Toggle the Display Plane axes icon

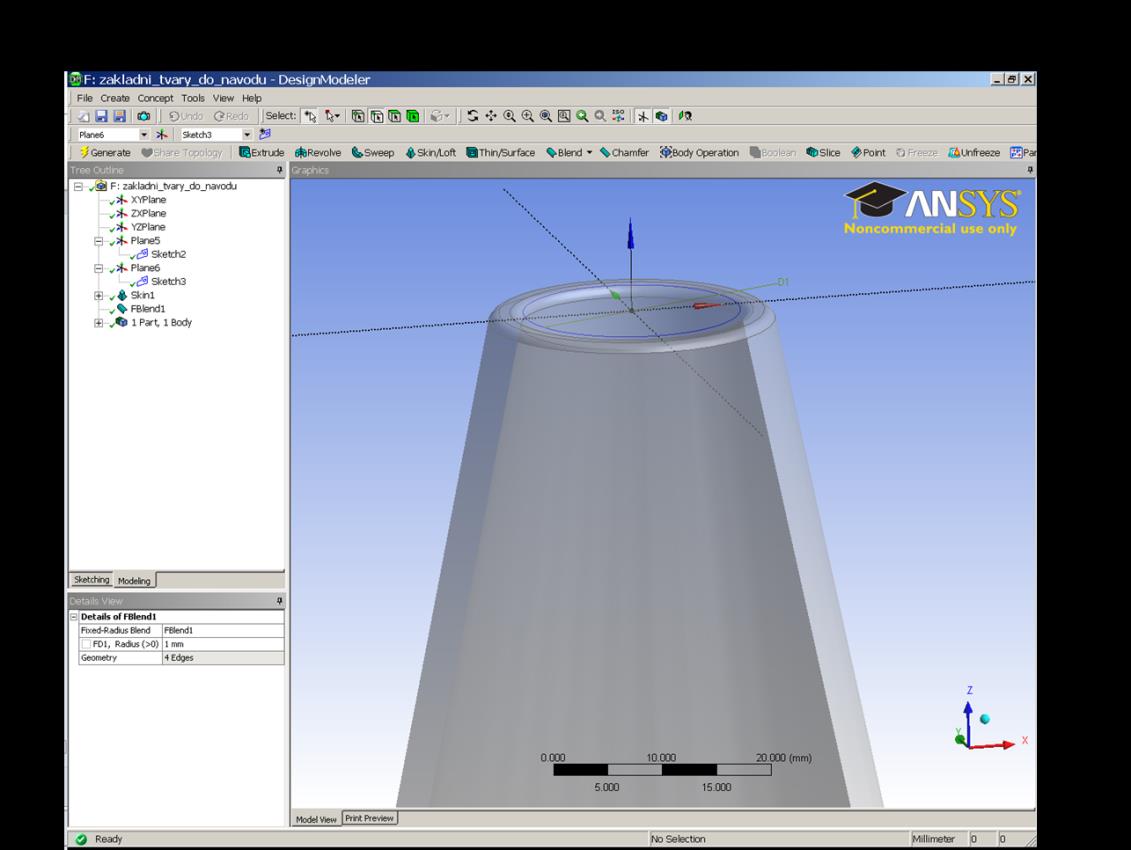pyautogui.click(x=643, y=115)
